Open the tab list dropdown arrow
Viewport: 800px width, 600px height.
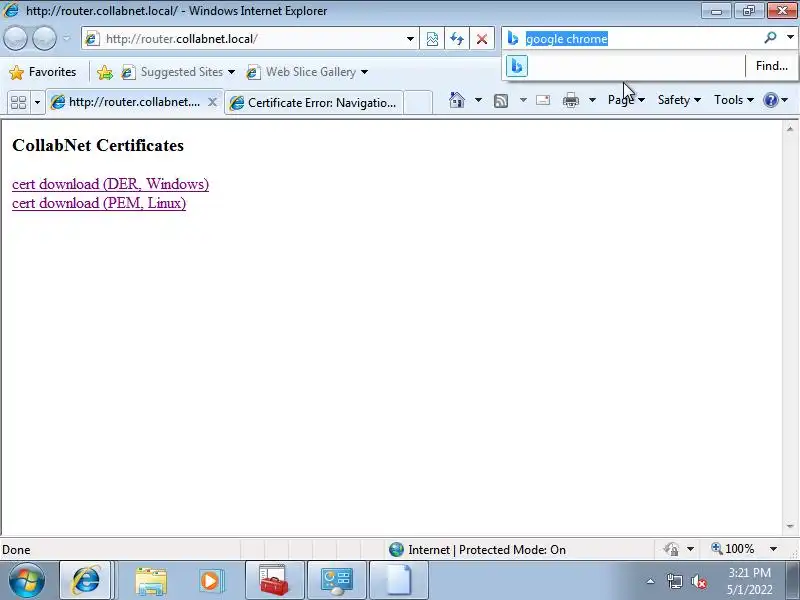pos(37,103)
